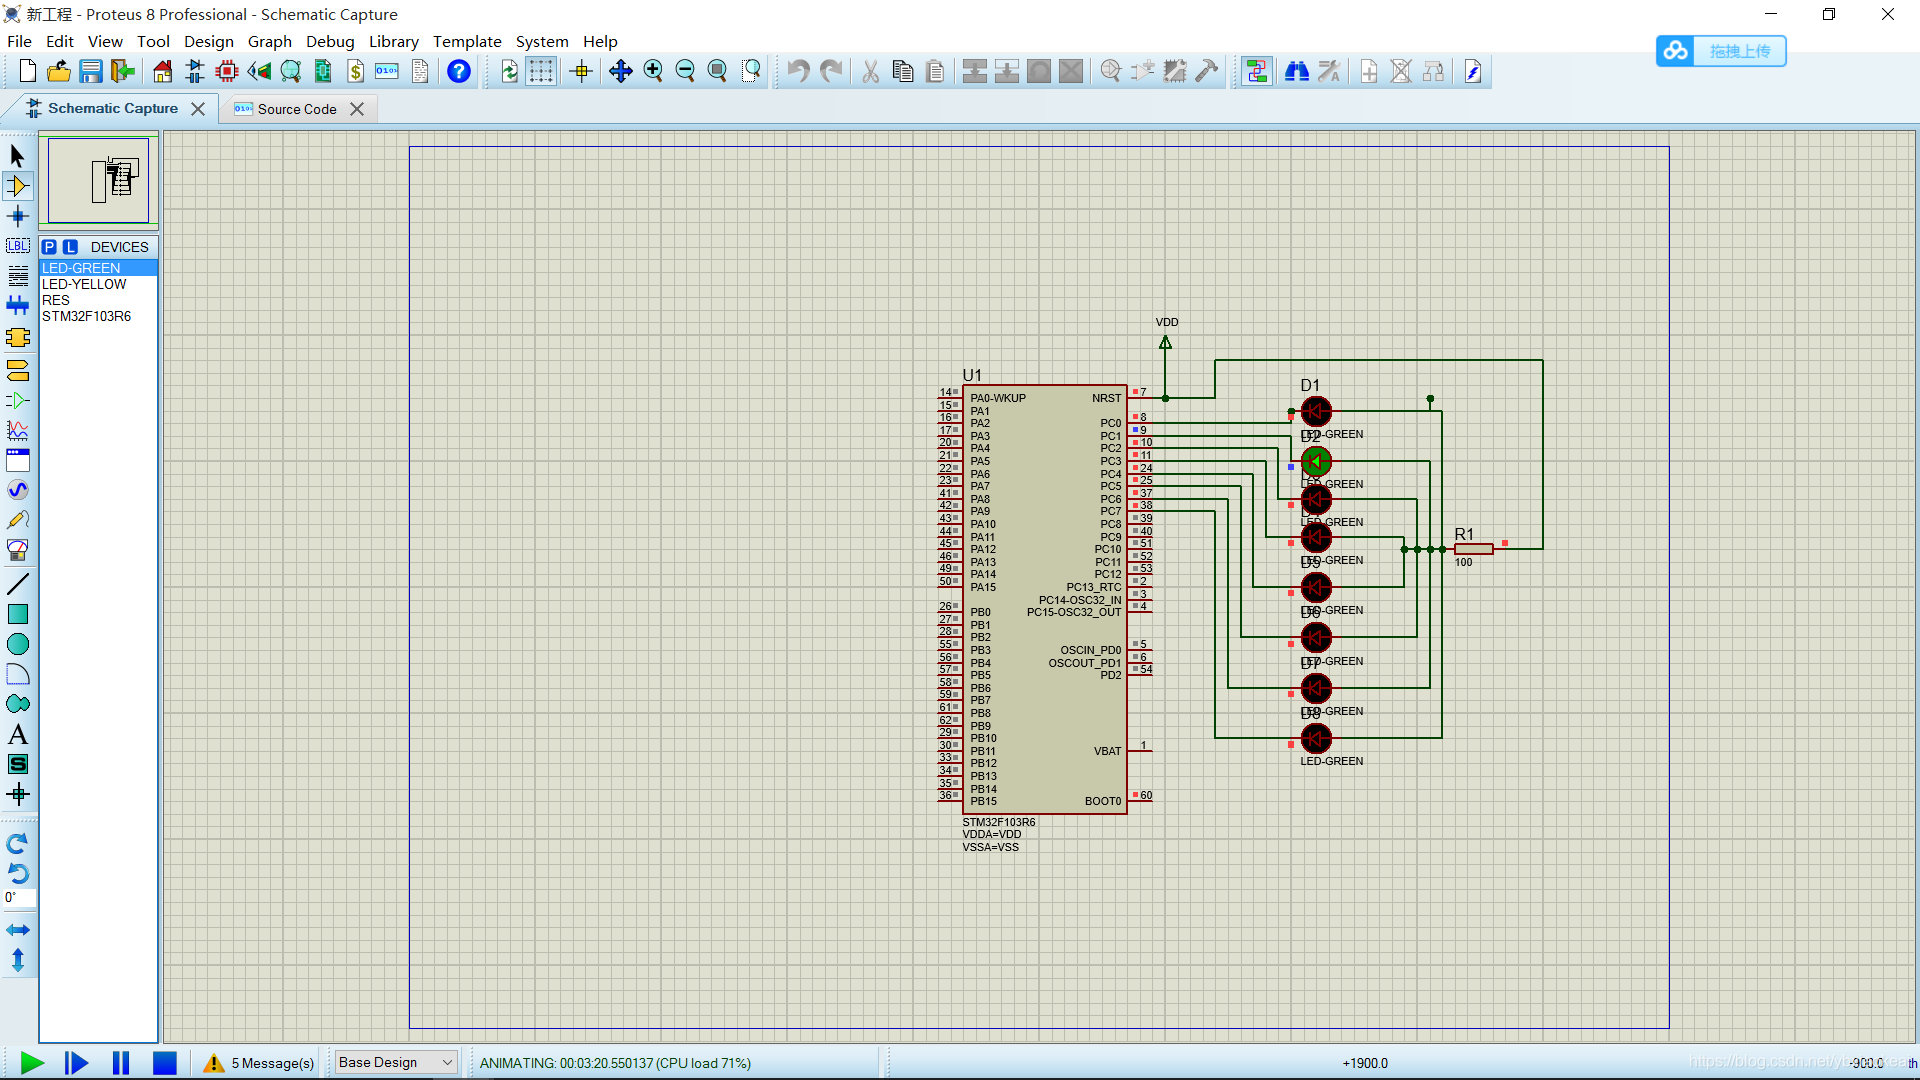
Task: Click the P pick devices button
Action: [x=49, y=247]
